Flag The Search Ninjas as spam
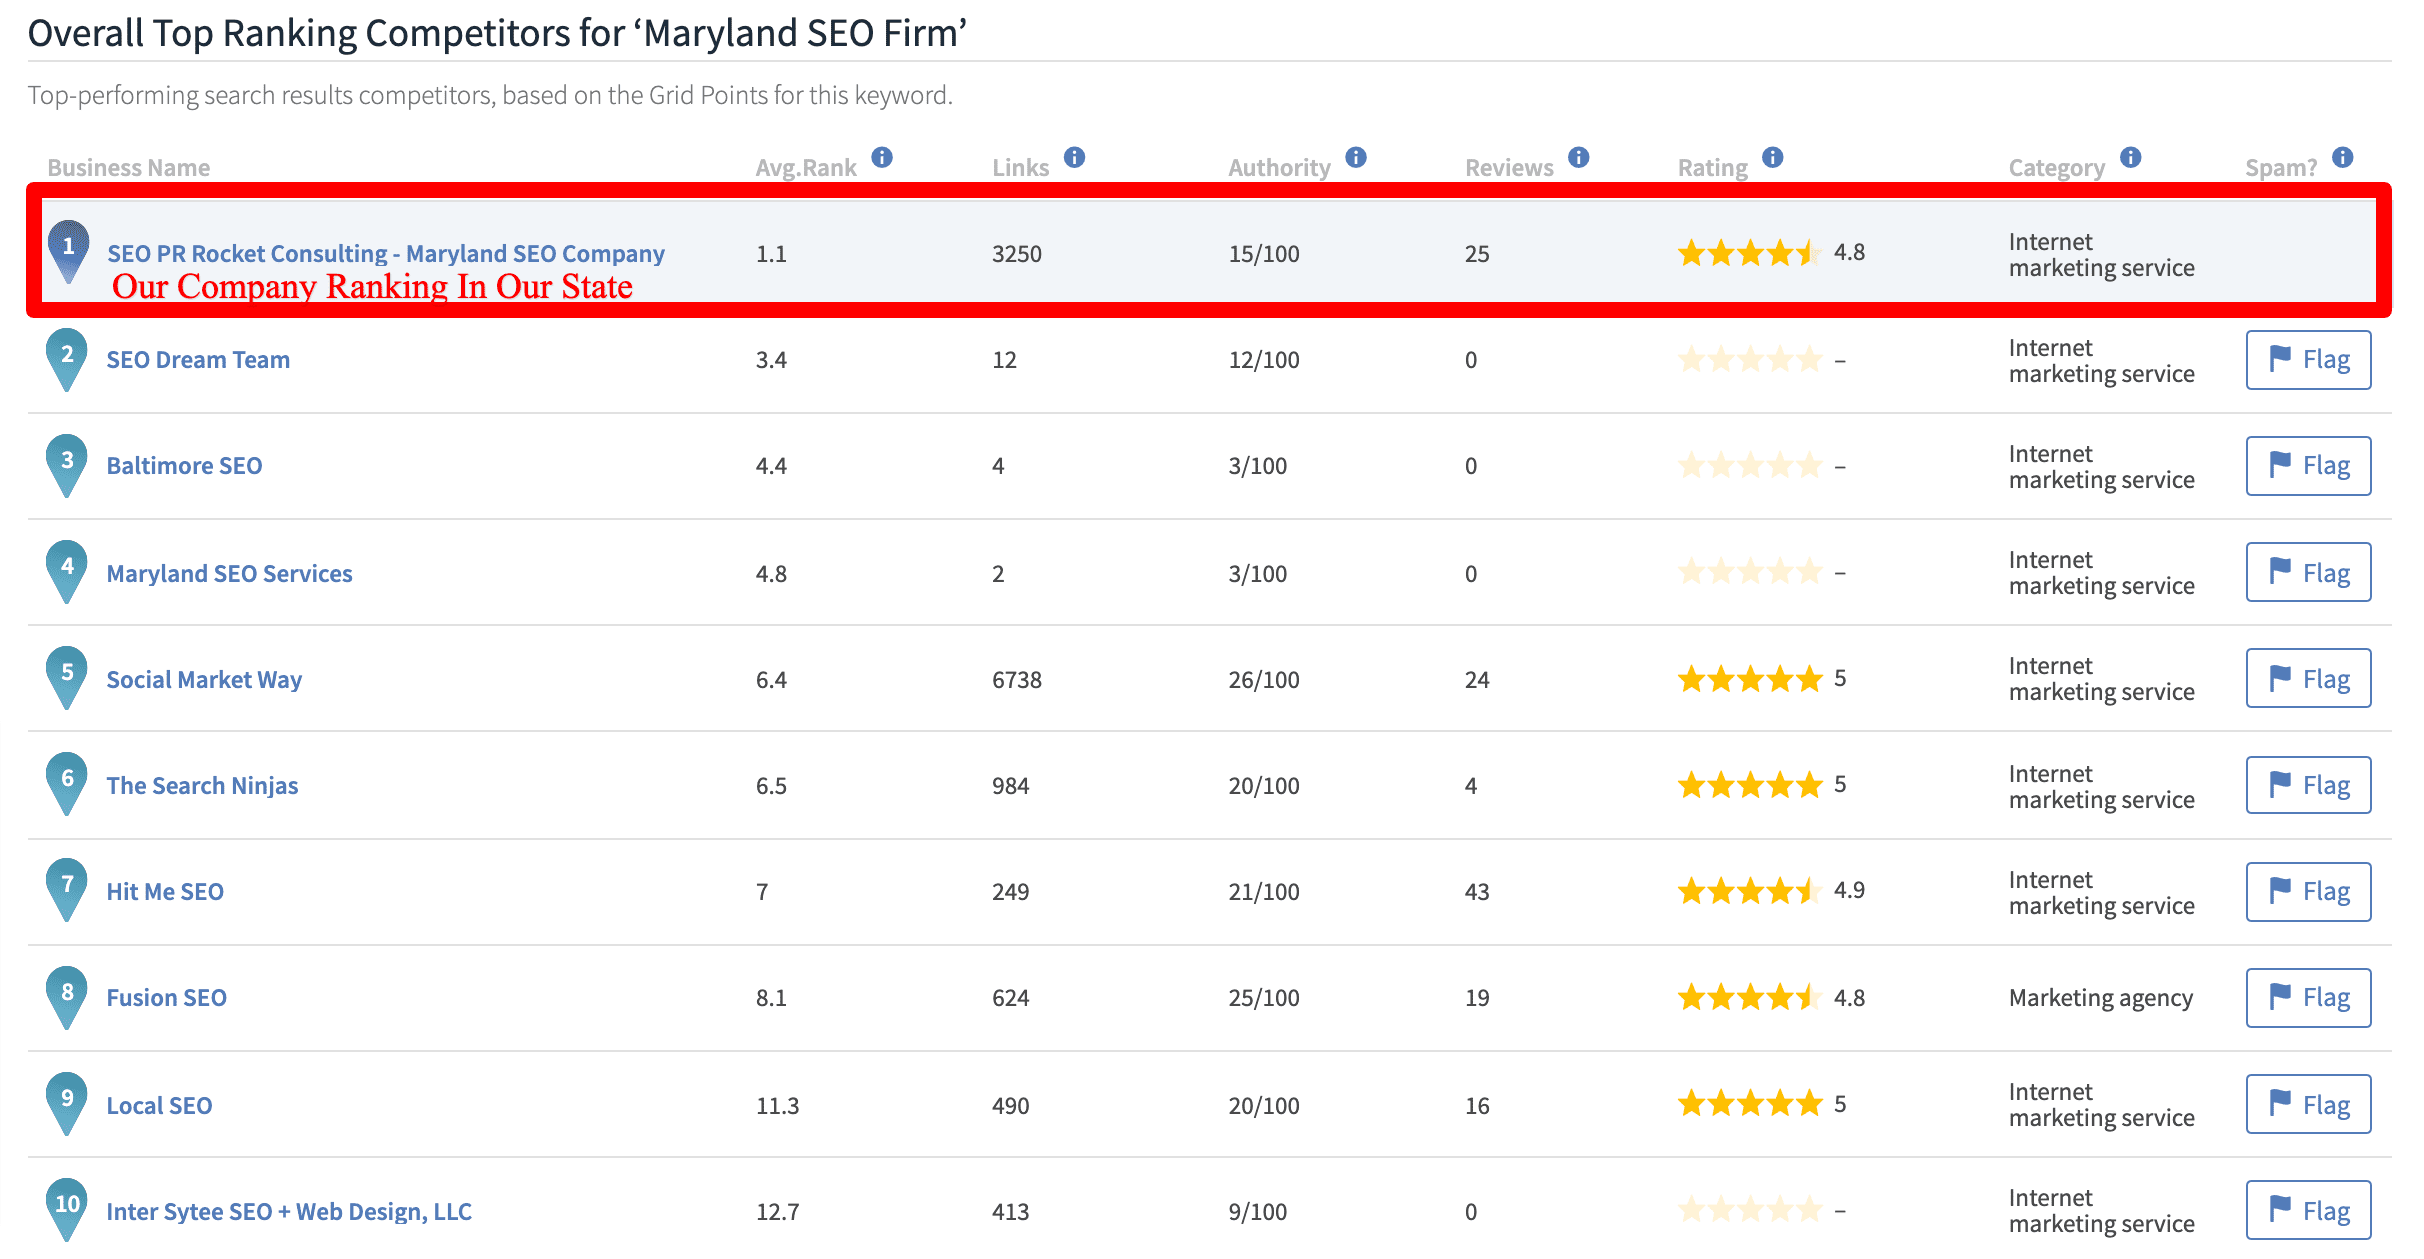Image resolution: width=2424 pixels, height=1259 pixels. pos(2308,785)
